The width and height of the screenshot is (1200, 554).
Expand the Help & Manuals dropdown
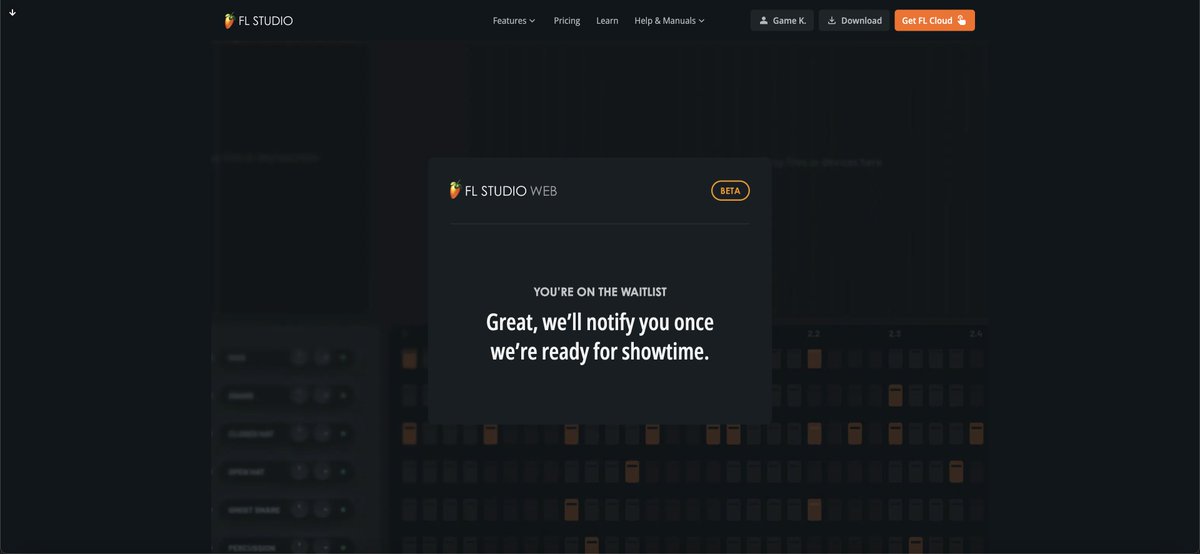pos(669,20)
